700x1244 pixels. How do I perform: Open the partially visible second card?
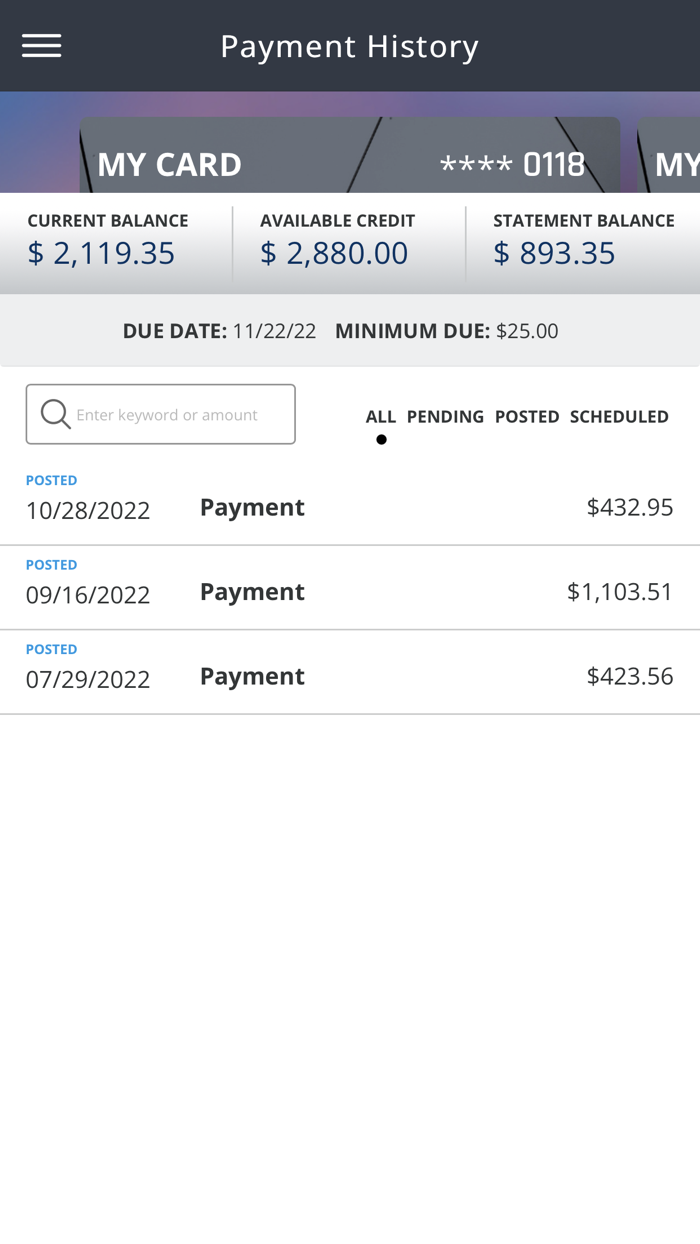tap(670, 162)
